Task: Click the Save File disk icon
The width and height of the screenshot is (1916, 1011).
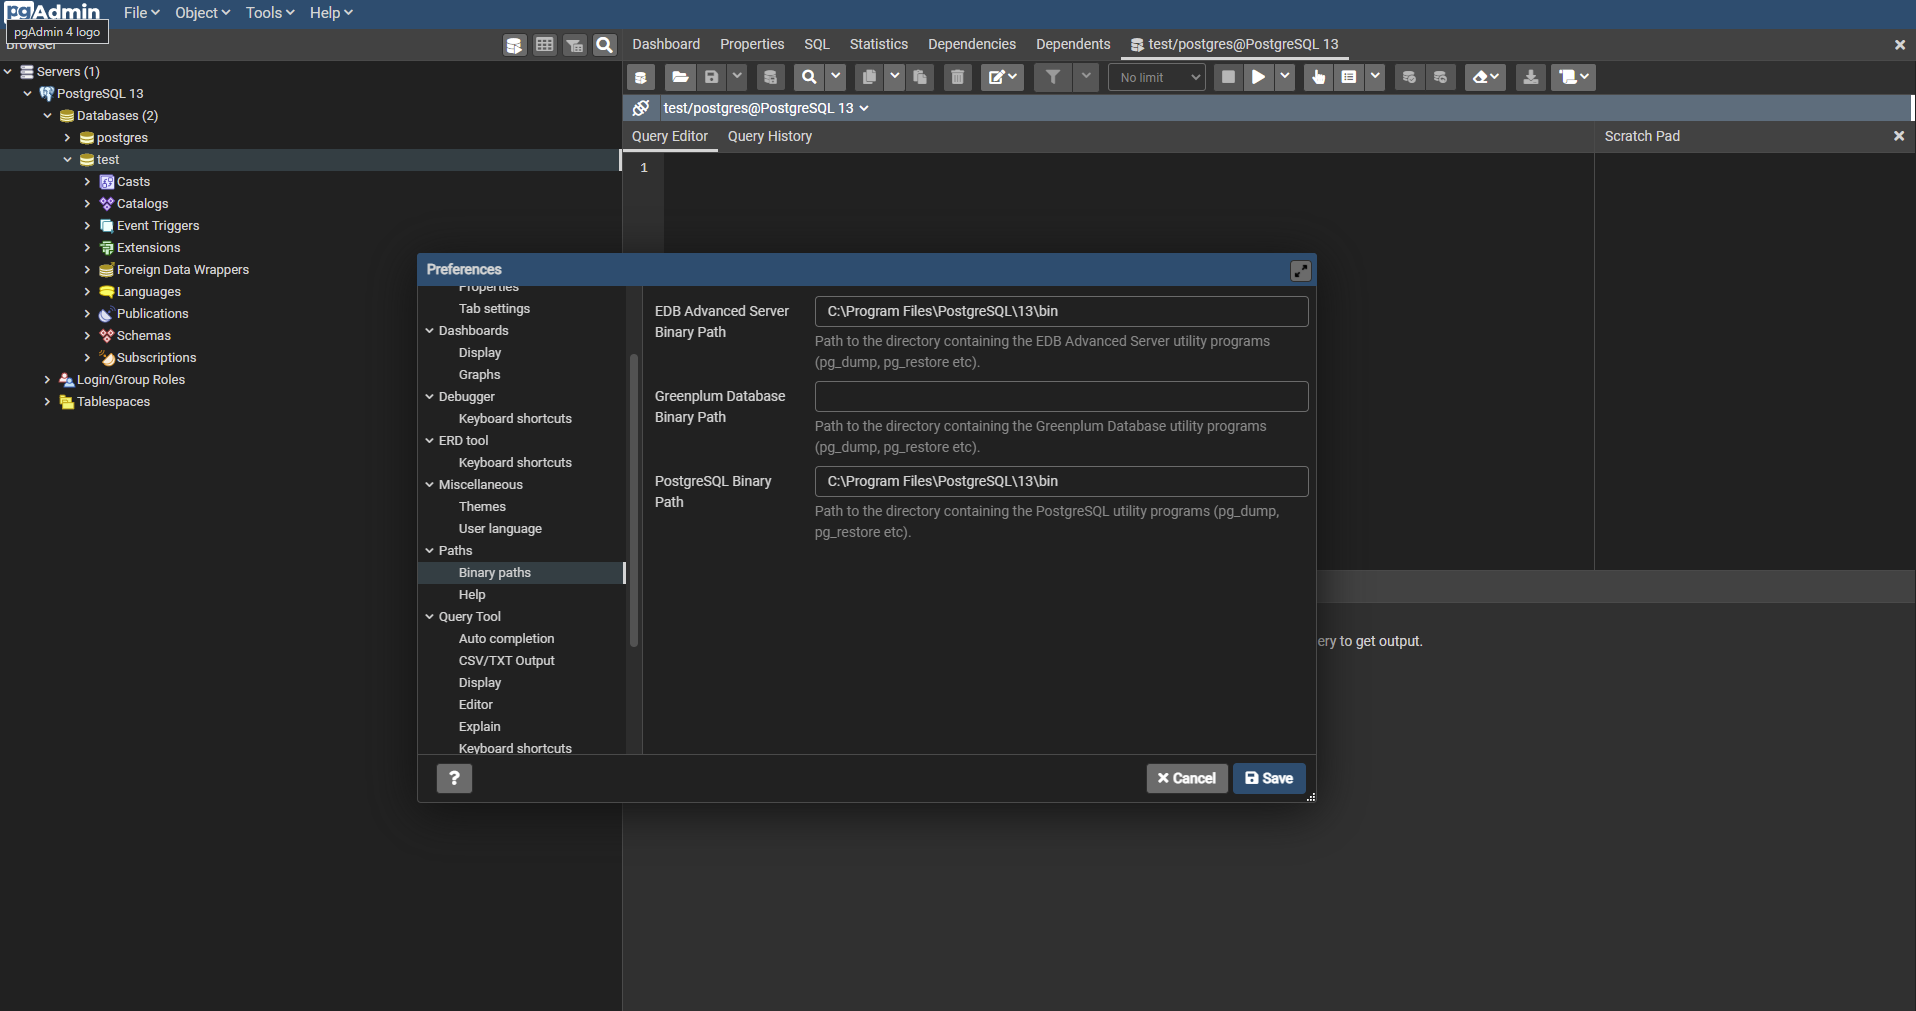Action: coord(711,77)
